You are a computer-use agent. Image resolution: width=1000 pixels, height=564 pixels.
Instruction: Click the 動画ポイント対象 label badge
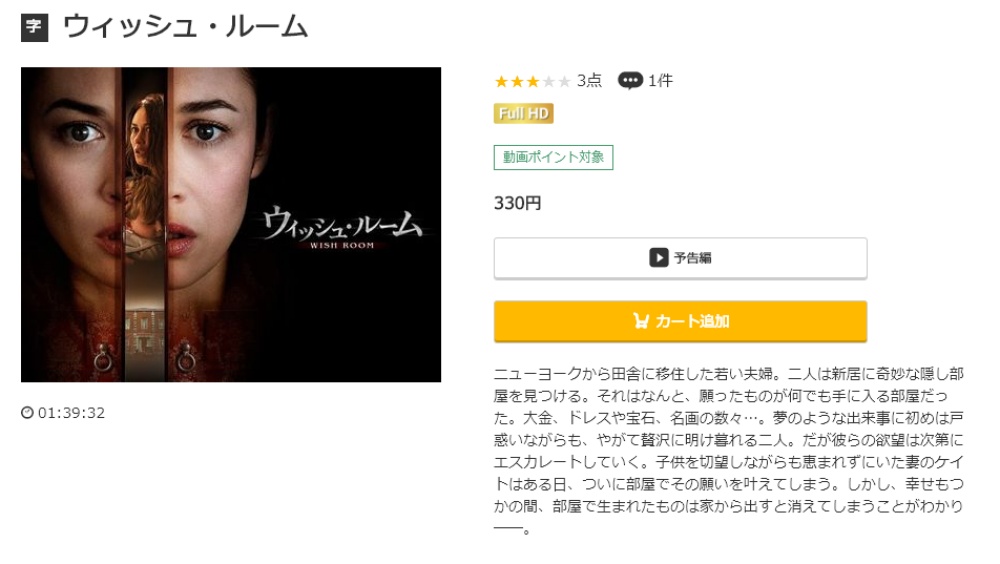(x=554, y=158)
